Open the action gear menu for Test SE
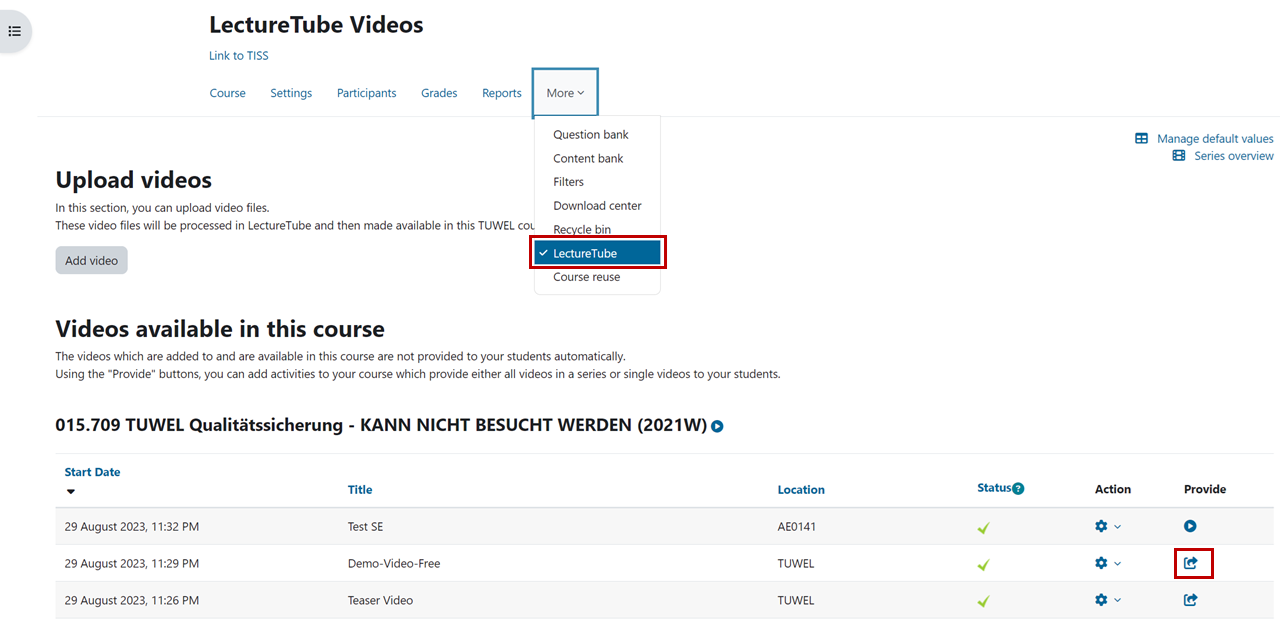Image resolution: width=1280 pixels, height=620 pixels. point(1108,526)
